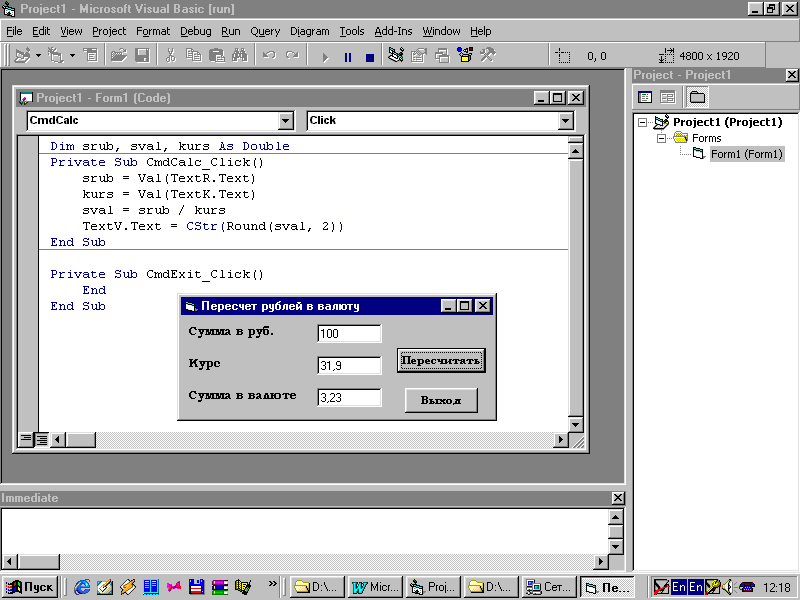The image size is (800, 600).
Task: Click the Курс field with 31,9
Action: tap(349, 365)
